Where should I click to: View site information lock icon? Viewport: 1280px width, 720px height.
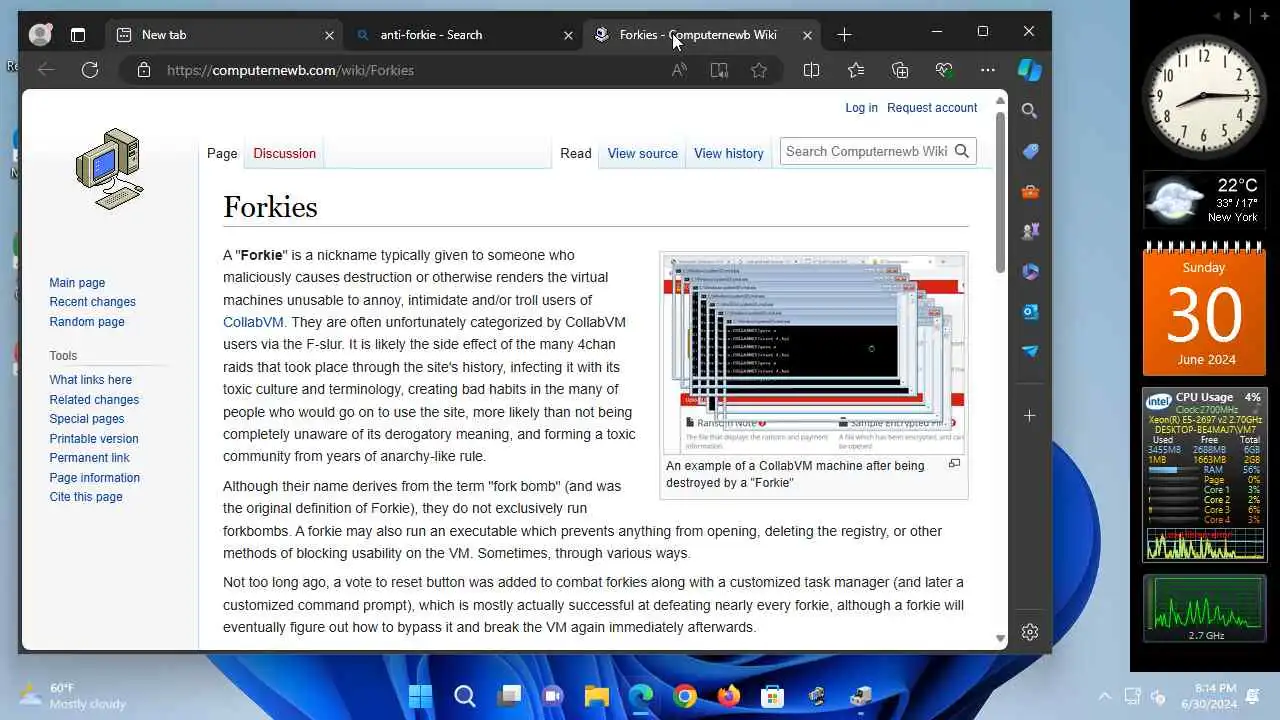(144, 70)
